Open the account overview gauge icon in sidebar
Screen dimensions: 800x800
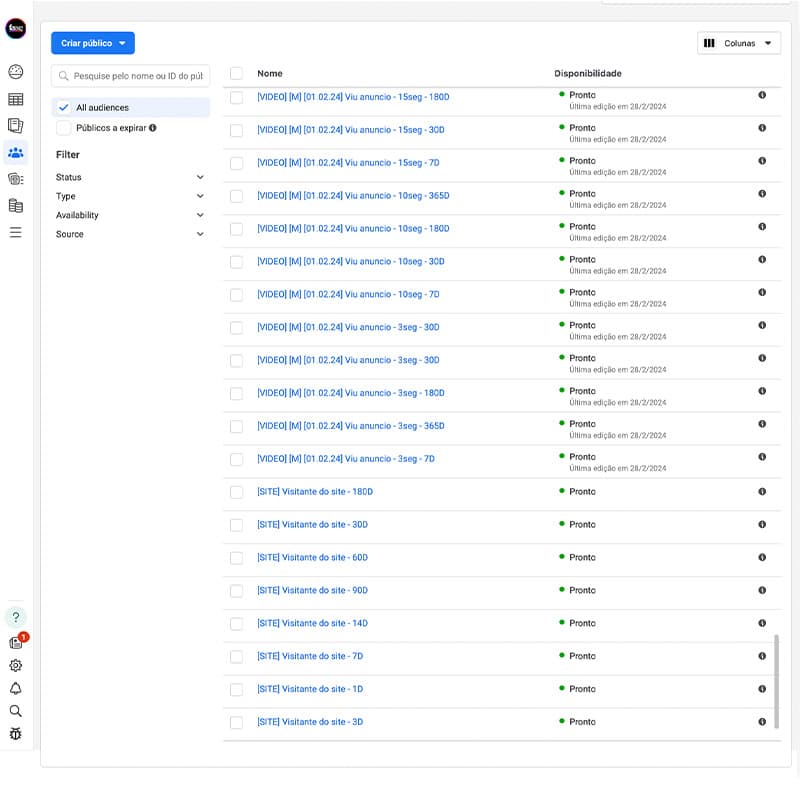point(15,72)
